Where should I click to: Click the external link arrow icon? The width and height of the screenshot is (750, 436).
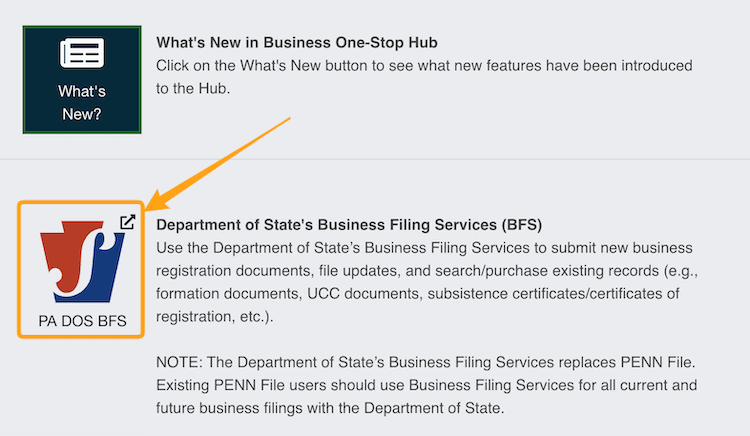click(x=127, y=221)
